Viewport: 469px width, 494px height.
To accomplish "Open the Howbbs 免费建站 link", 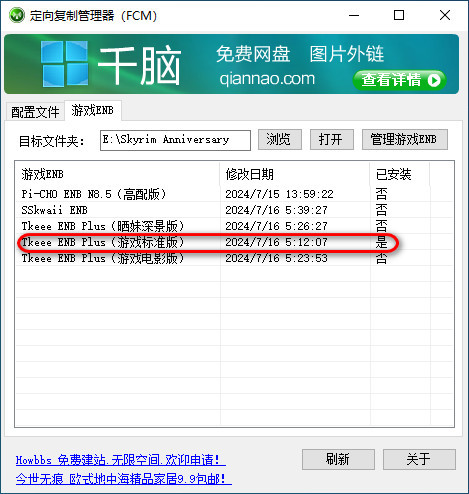I will [121, 460].
